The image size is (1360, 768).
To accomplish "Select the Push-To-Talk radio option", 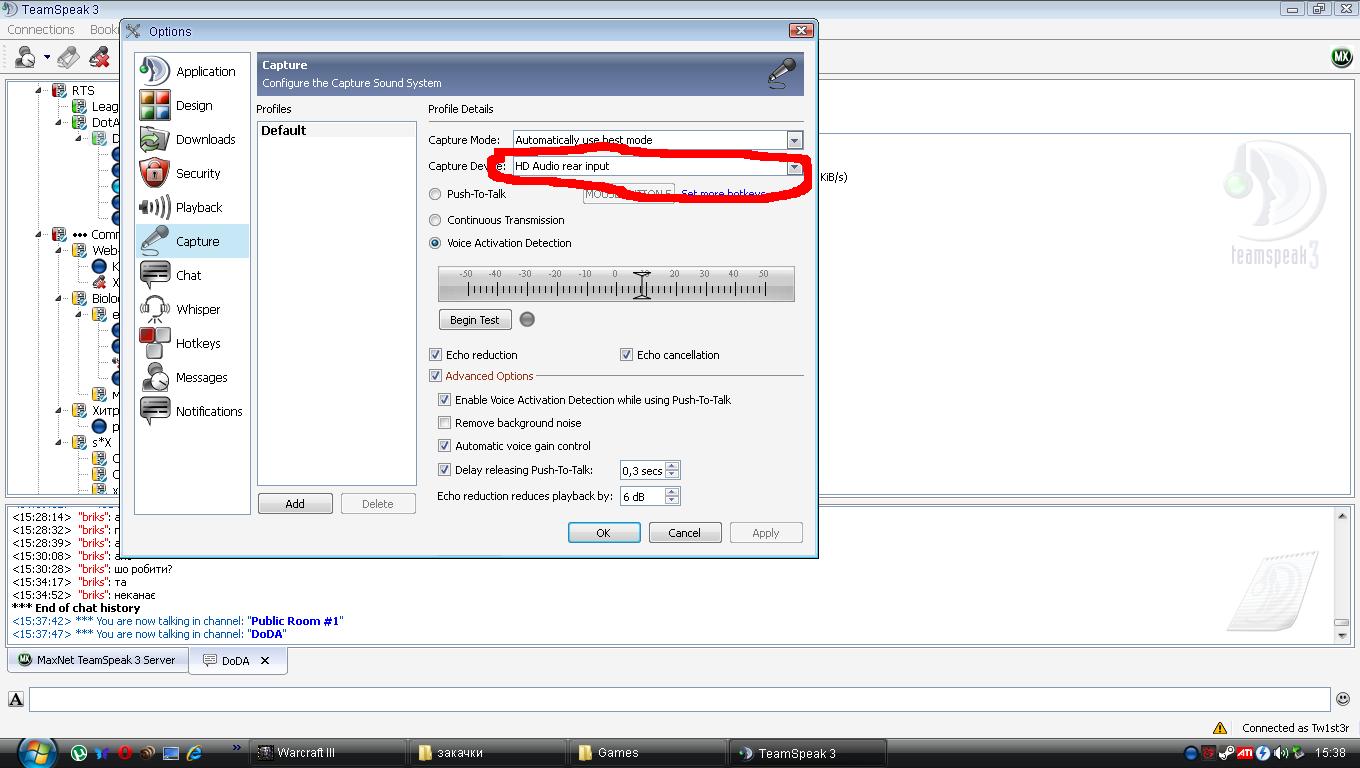I will tap(435, 194).
